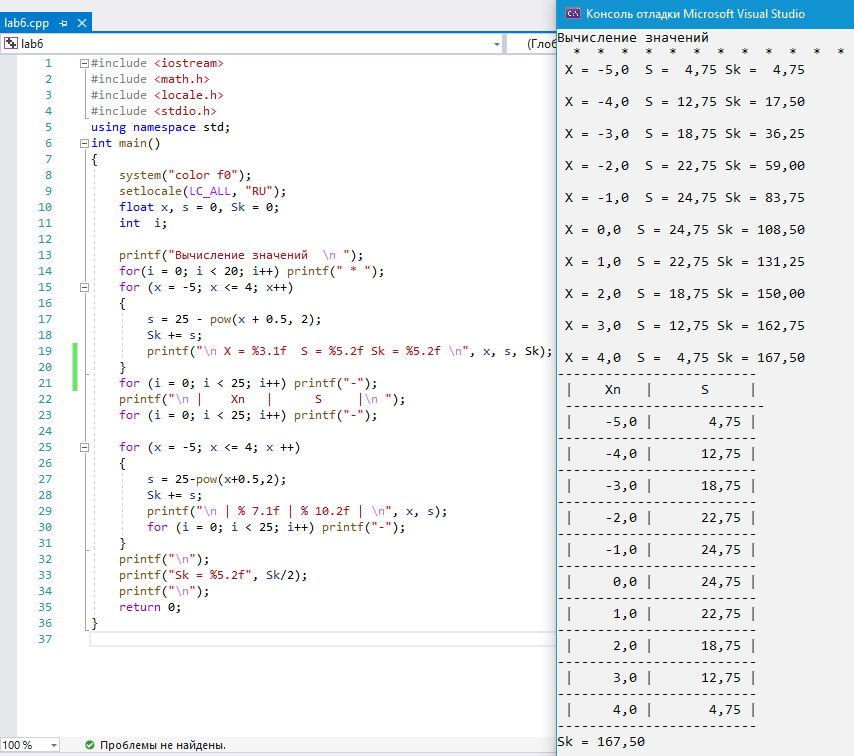Screen dimensions: 854x756
Task: Collapse the int main() function at line 6
Action: (x=84, y=144)
